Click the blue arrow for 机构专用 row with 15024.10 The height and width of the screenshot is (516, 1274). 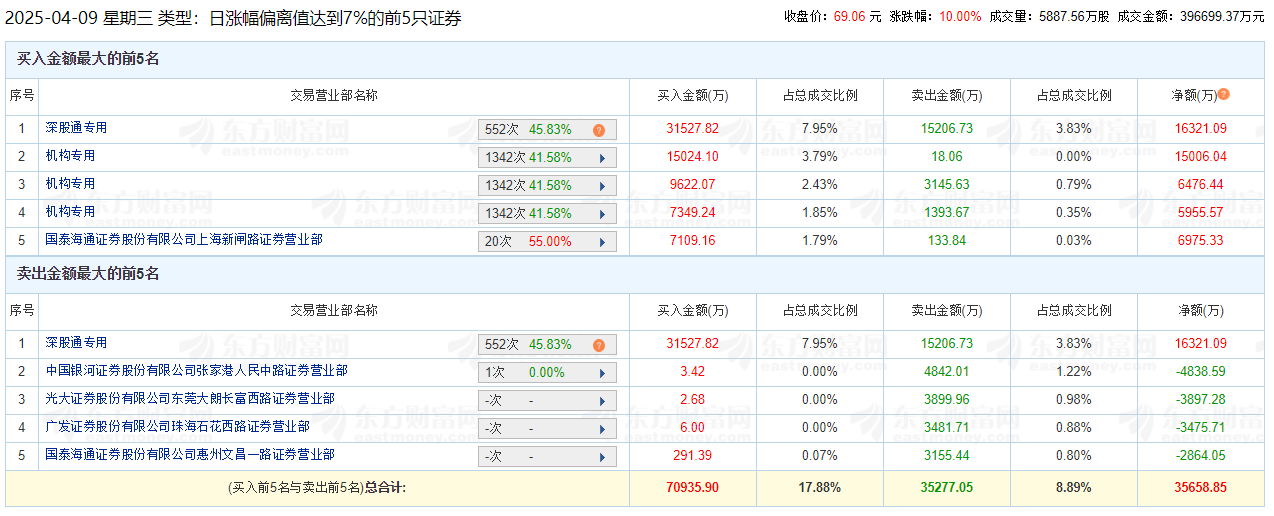click(x=602, y=158)
